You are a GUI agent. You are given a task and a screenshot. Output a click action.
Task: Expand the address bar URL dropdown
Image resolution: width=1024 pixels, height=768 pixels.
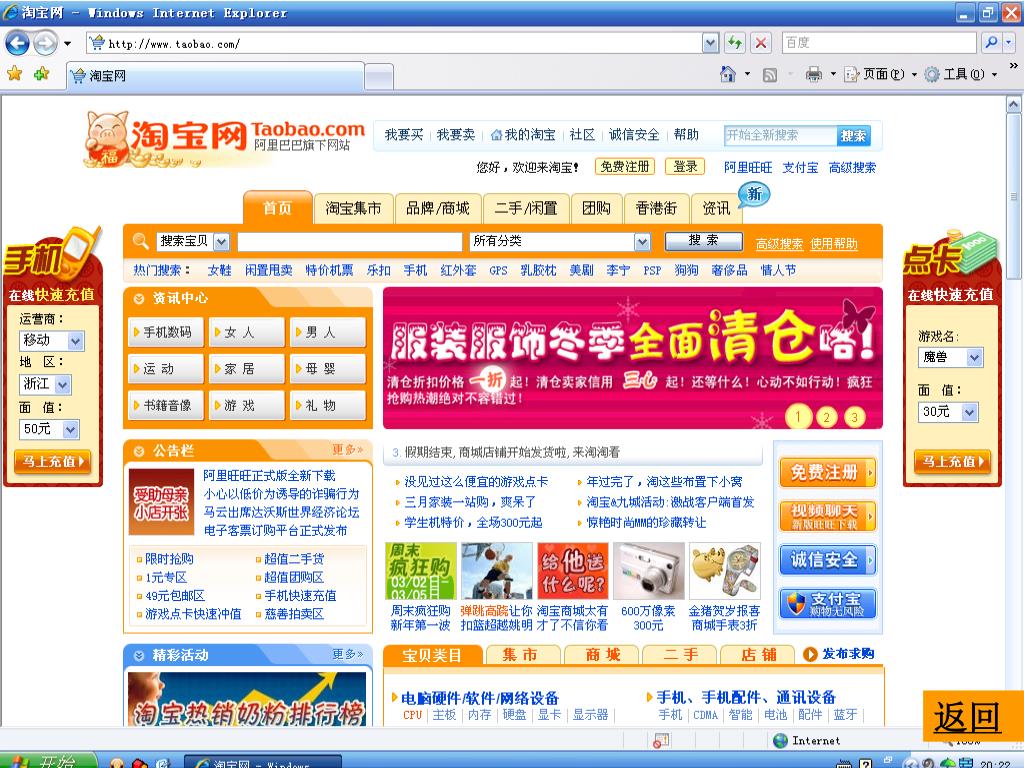(x=711, y=44)
